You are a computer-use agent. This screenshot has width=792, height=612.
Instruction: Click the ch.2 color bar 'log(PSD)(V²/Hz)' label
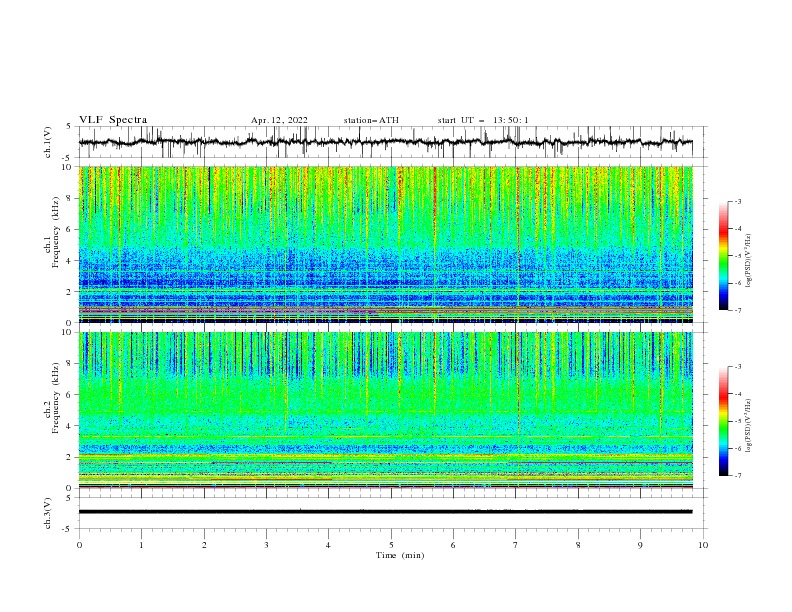749,426
